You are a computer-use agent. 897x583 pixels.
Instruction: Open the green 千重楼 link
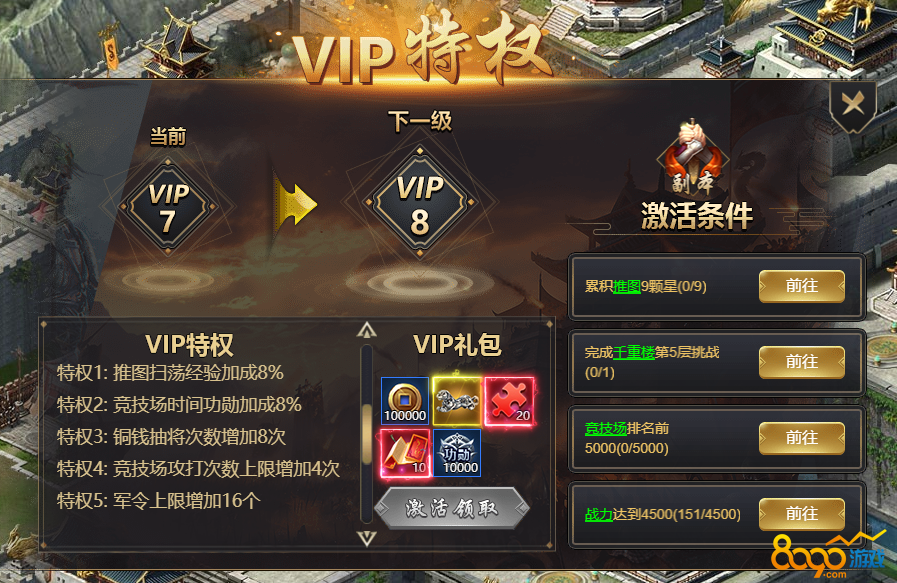[x=633, y=352]
